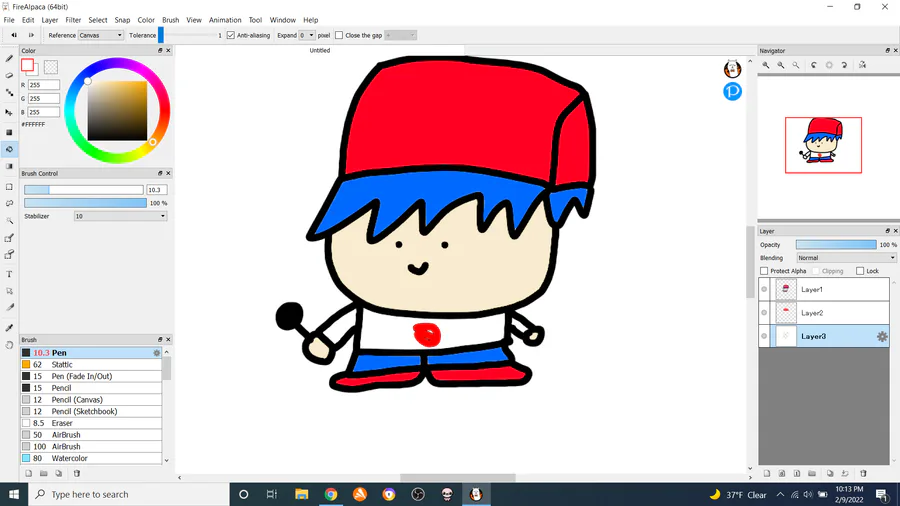Click Rotate Left icon in Navigator
This screenshot has width=900, height=506.
pyautogui.click(x=814, y=65)
